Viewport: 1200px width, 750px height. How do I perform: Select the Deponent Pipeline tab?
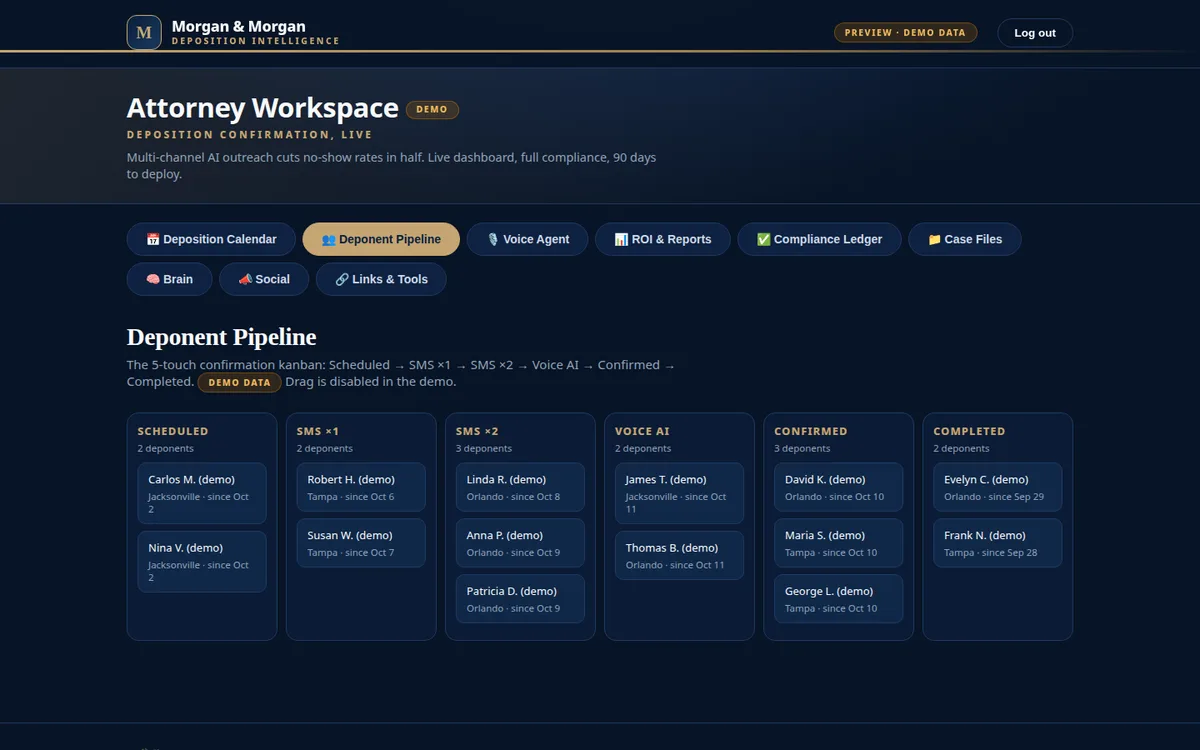(381, 239)
